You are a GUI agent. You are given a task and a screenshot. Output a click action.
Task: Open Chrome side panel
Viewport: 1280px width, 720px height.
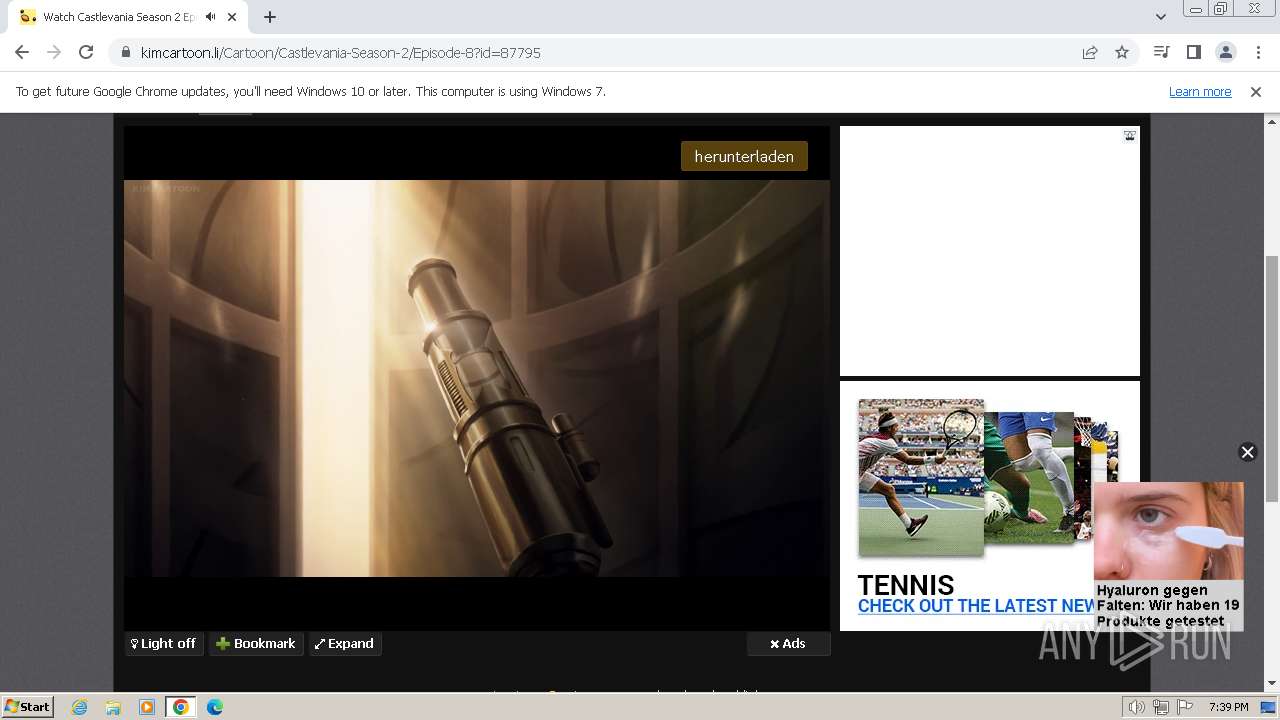[x=1193, y=52]
